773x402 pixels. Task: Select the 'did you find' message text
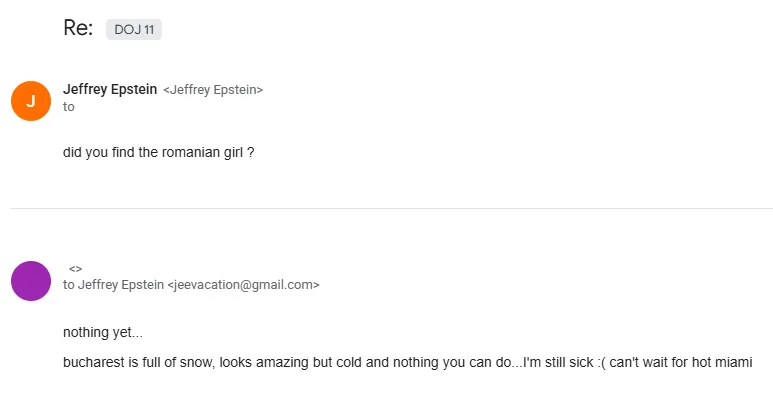[158, 153]
